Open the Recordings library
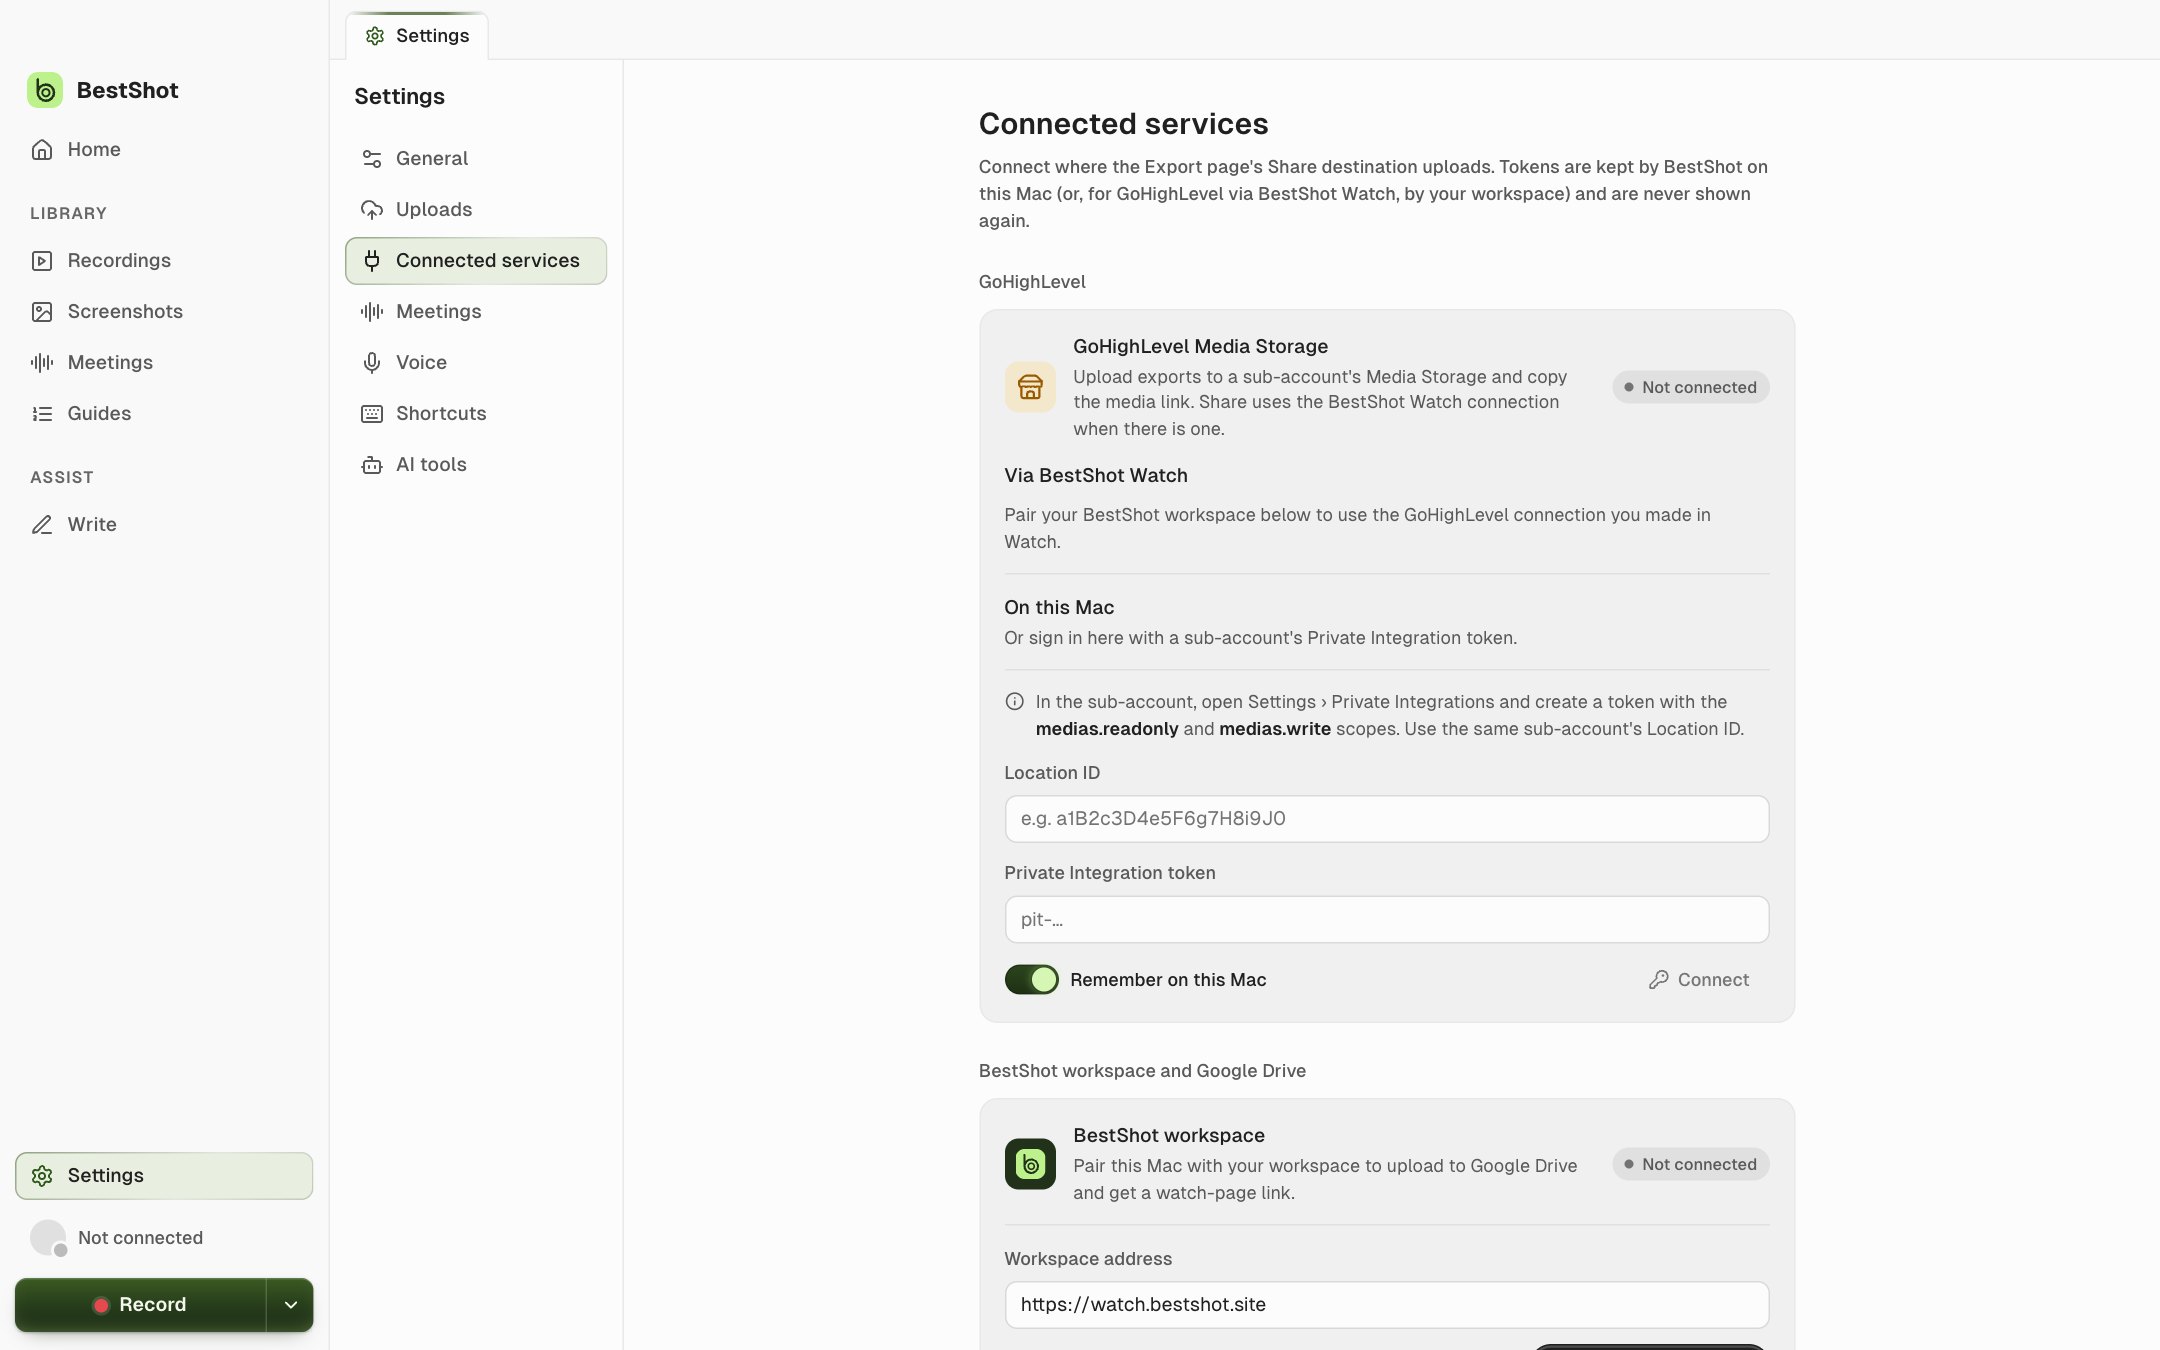 [x=164, y=260]
